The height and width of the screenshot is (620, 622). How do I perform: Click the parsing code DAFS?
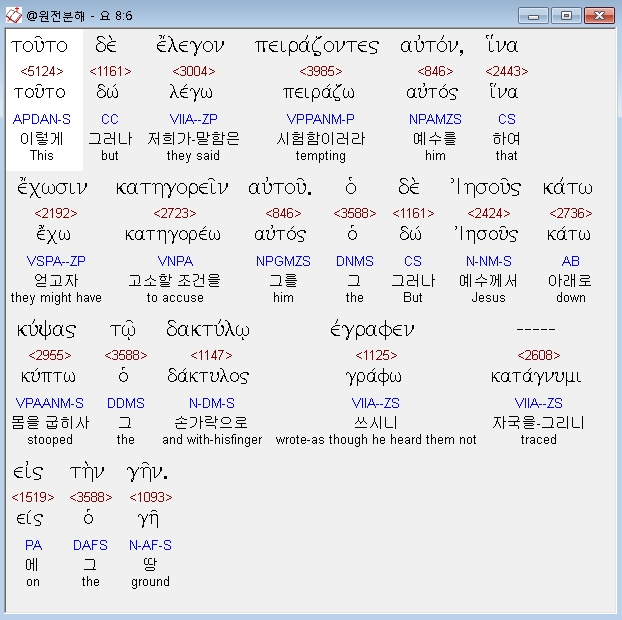[x=90, y=545]
